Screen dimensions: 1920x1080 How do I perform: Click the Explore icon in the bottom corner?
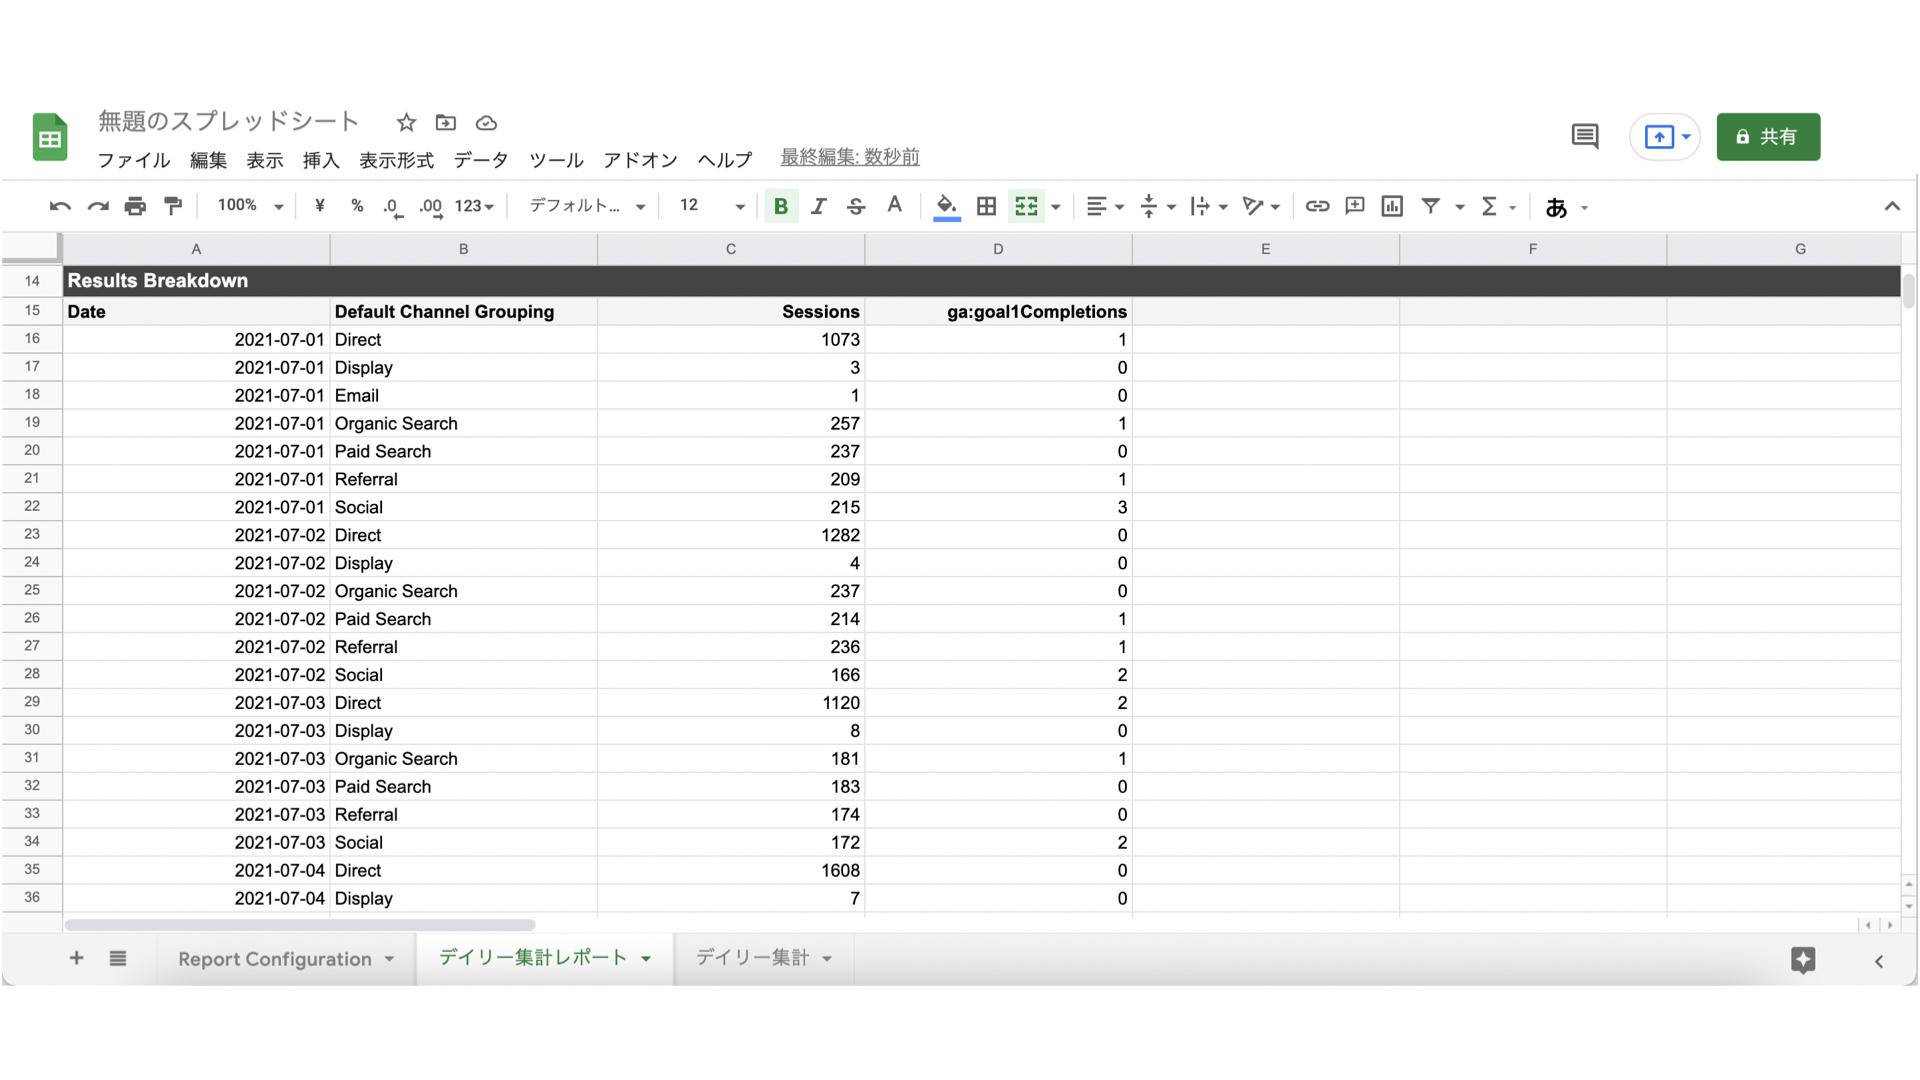(x=1803, y=960)
